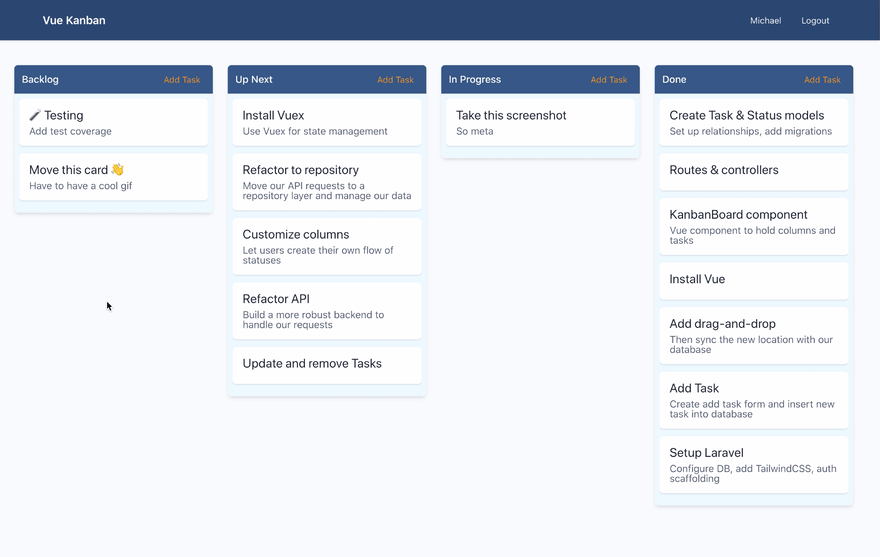Click the waving hand emoji icon
The image size is (880, 557).
[118, 170]
